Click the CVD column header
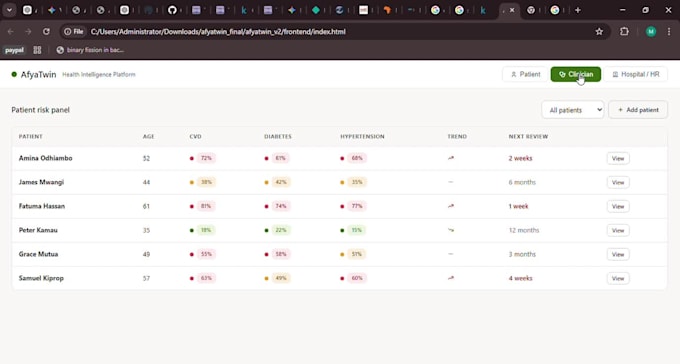Screen dimensions: 680x364 [196, 137]
